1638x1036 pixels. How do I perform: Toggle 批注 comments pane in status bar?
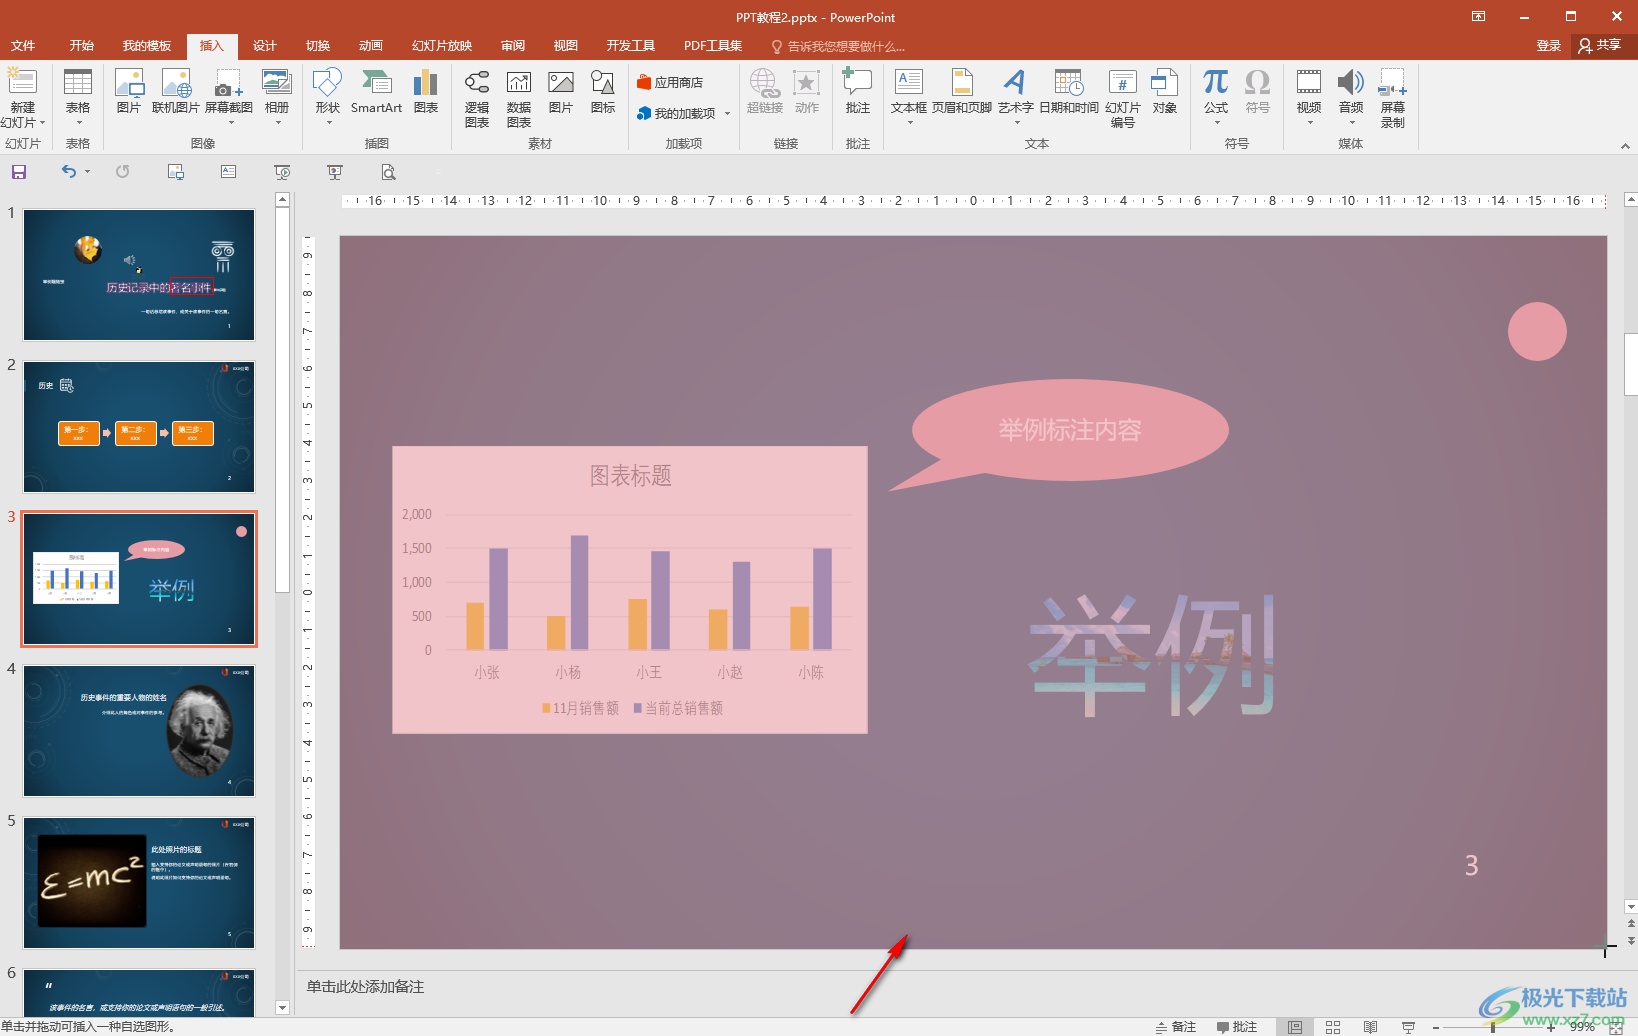(x=1237, y=1027)
